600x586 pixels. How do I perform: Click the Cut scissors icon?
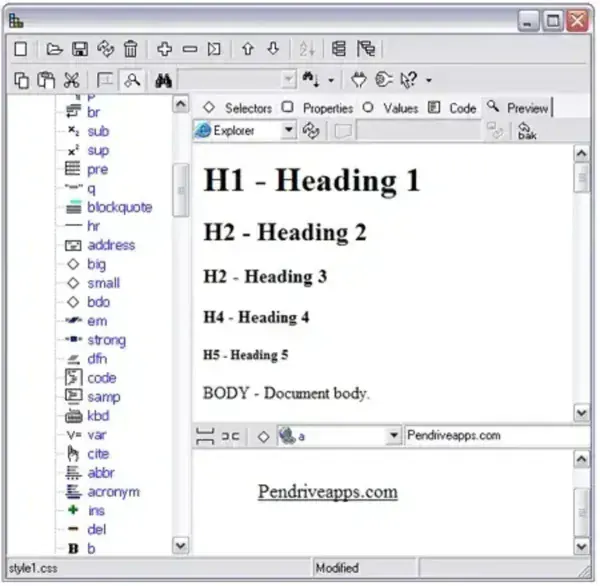pyautogui.click(x=72, y=80)
